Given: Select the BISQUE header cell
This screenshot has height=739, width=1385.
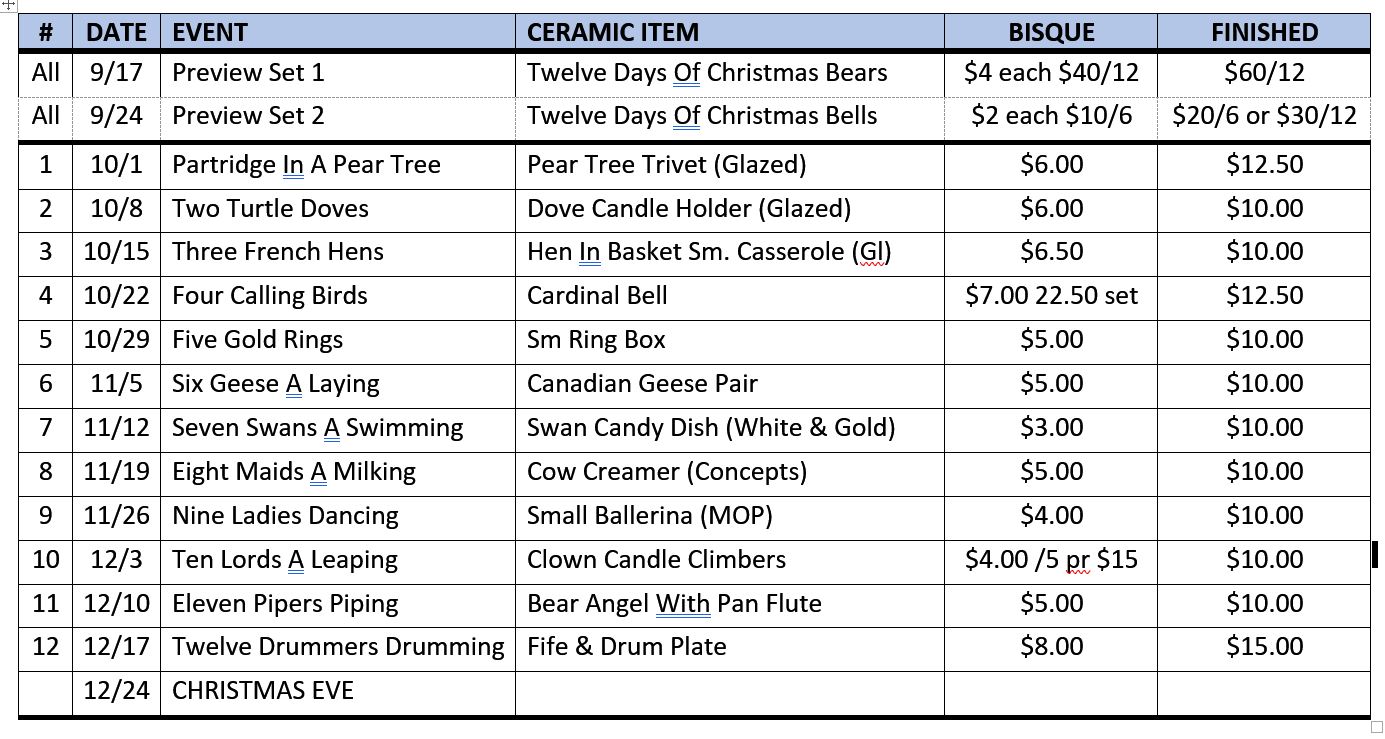Looking at the screenshot, I should click(x=1050, y=32).
